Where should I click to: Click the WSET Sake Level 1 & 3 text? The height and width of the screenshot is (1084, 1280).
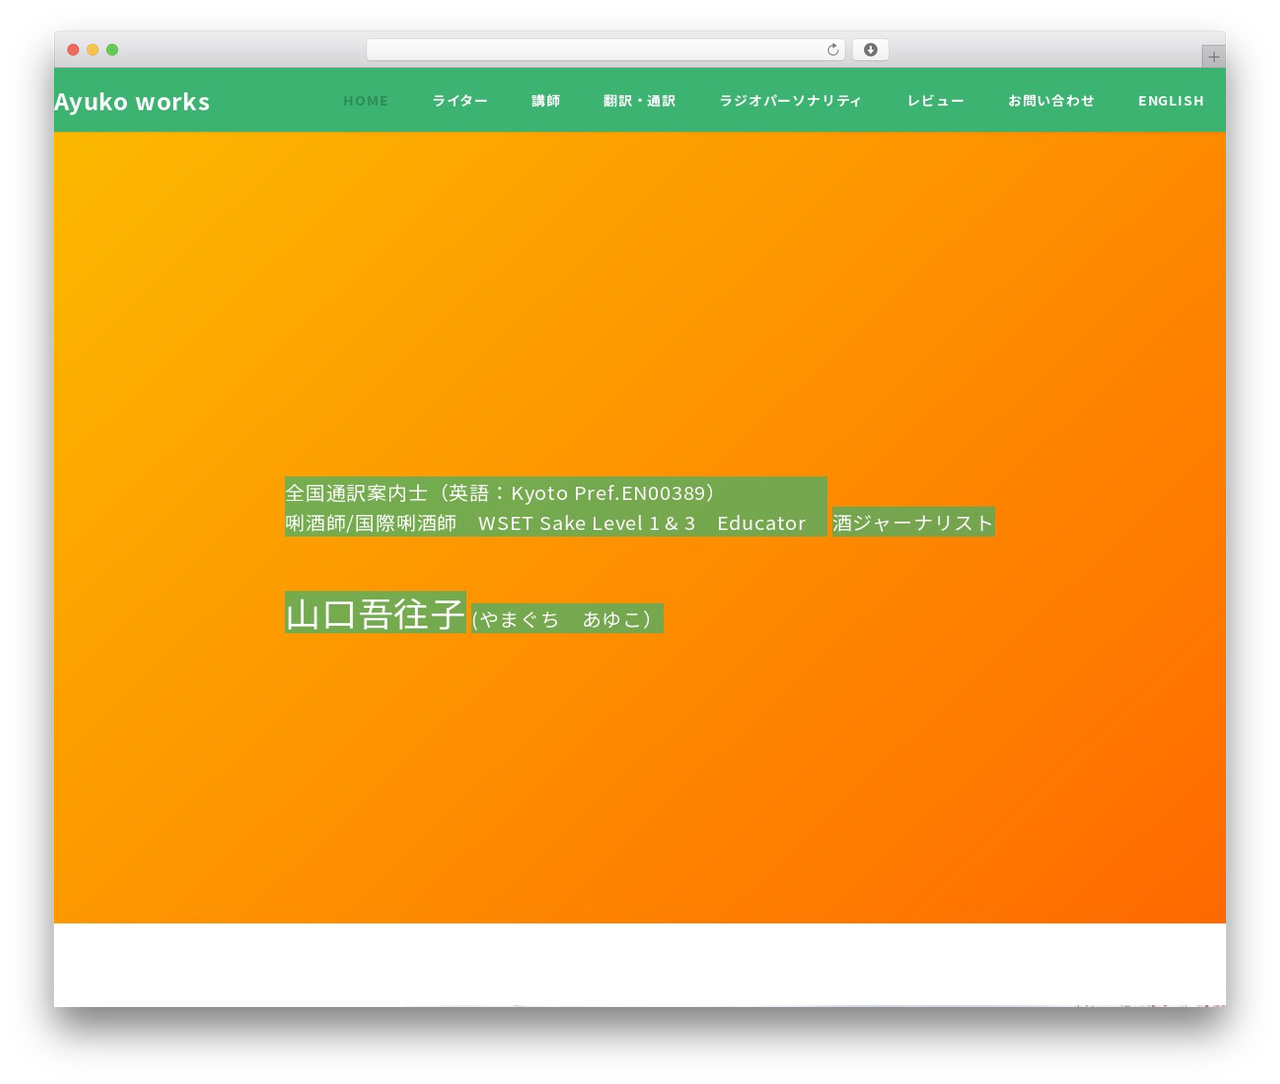point(587,523)
